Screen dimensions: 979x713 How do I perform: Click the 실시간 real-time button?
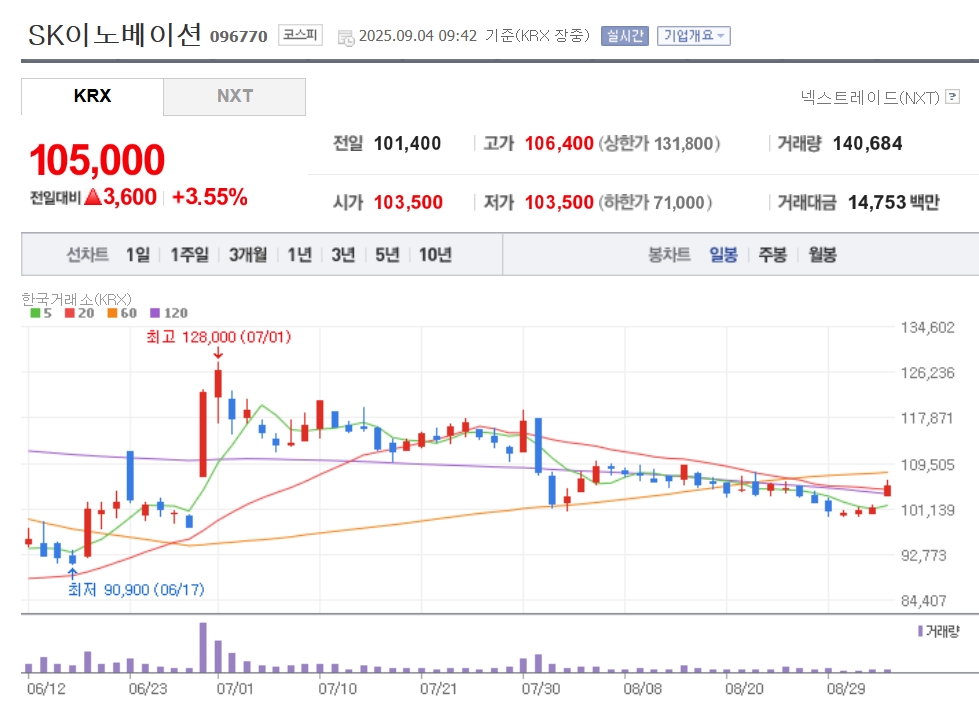(625, 36)
